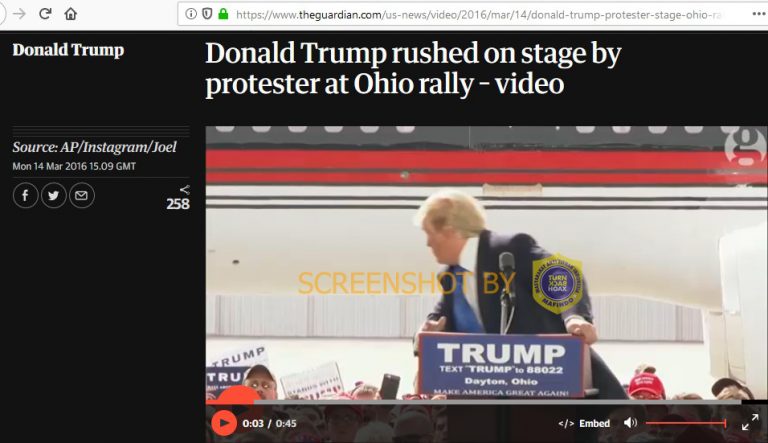This screenshot has width=768, height=443.
Task: Seek on the video progress bar
Action: click(474, 402)
